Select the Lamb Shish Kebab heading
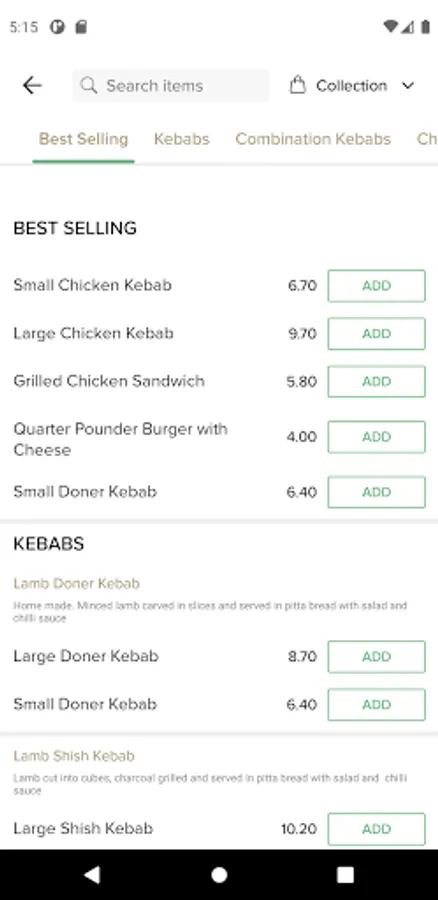Viewport: 438px width, 900px height. (x=74, y=756)
